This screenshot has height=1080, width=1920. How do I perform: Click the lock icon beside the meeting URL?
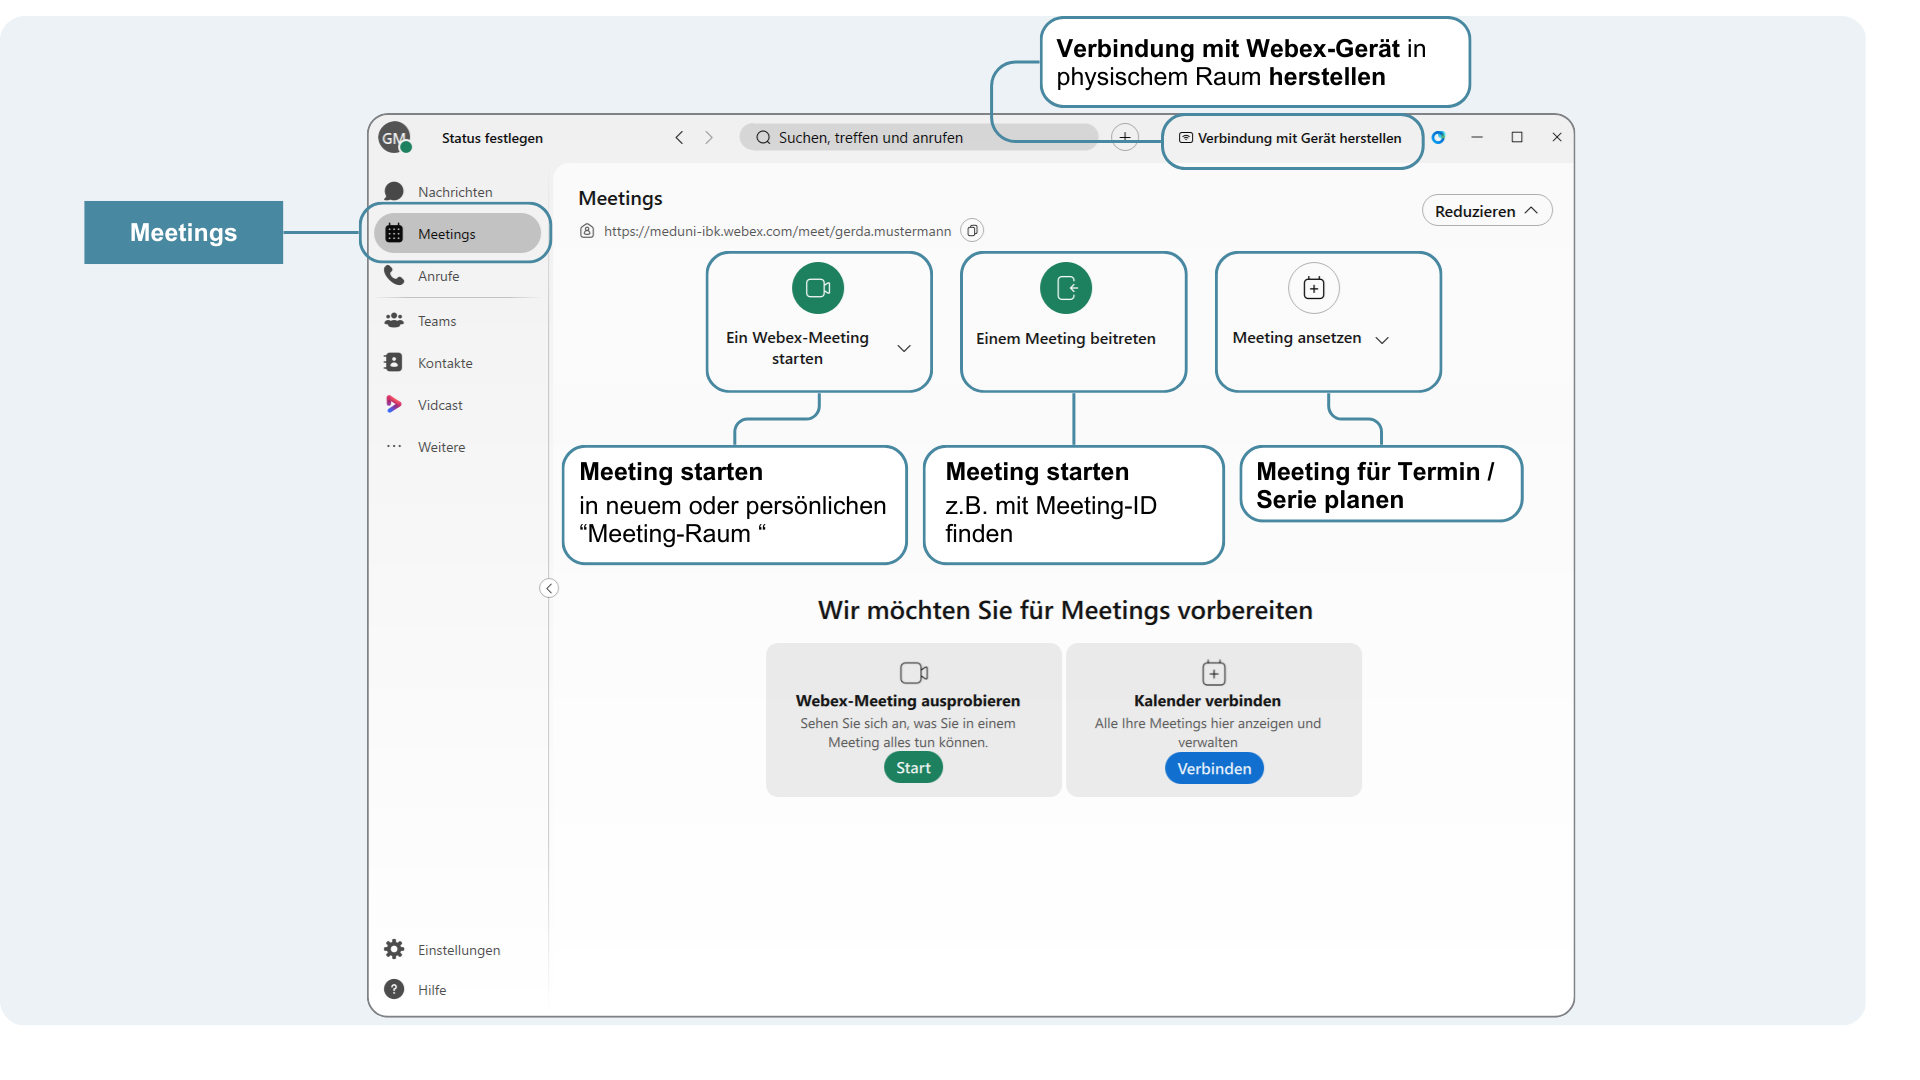(587, 231)
